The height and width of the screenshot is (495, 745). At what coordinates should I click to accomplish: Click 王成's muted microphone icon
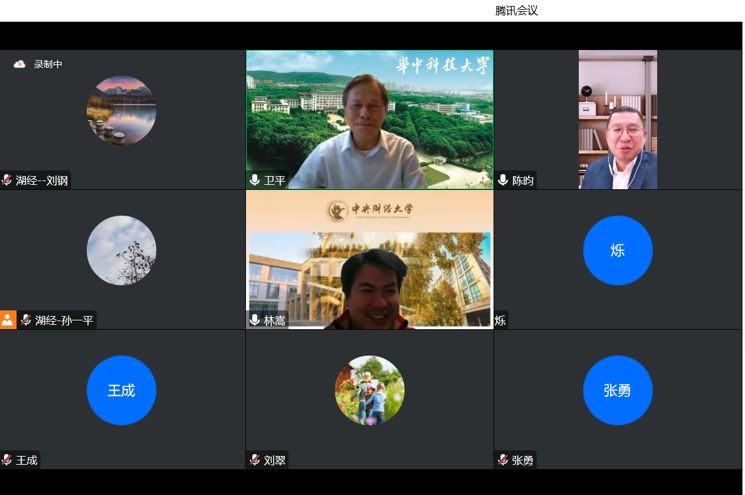[x=7, y=460]
